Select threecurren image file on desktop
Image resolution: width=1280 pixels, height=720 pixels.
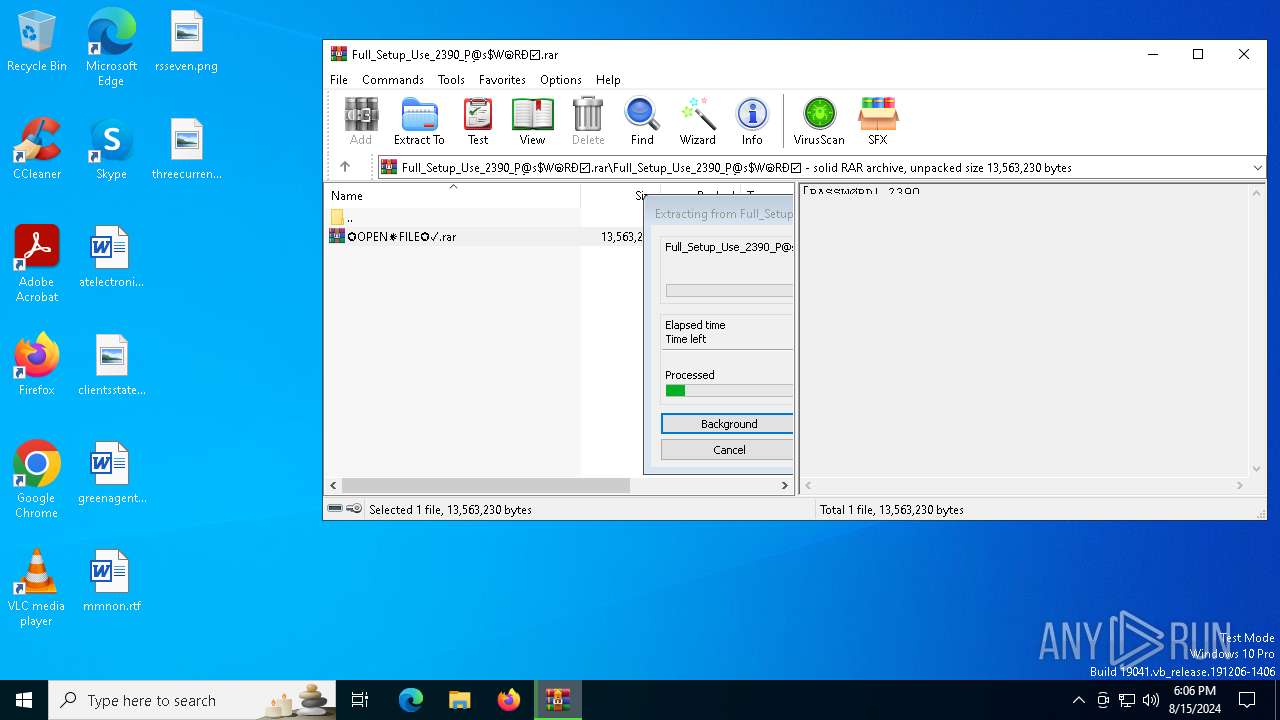pyautogui.click(x=186, y=149)
